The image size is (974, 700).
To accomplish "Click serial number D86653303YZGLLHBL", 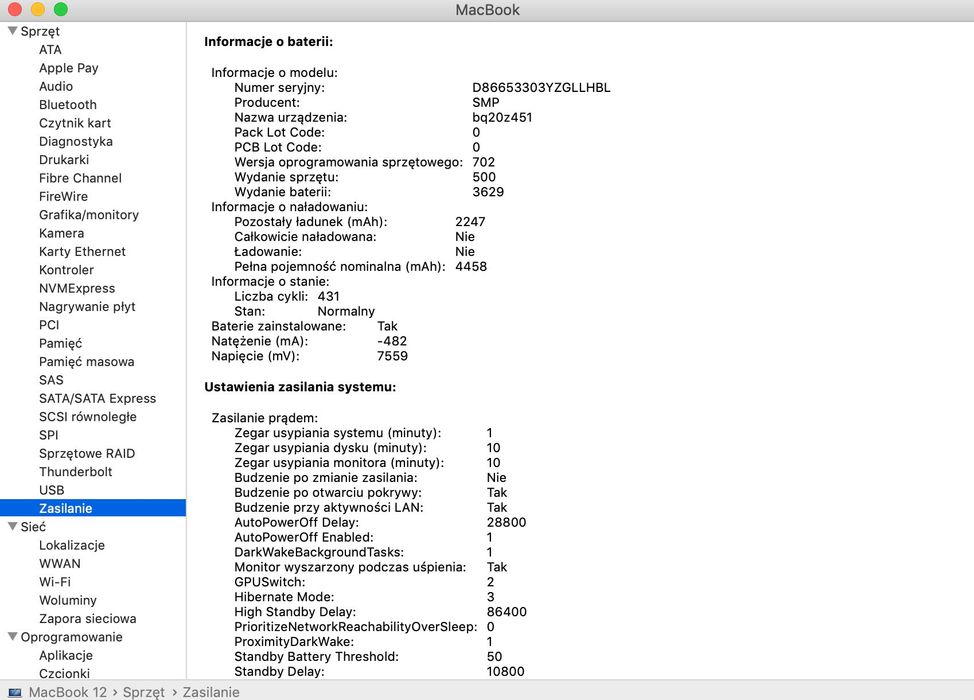I will click(541, 88).
